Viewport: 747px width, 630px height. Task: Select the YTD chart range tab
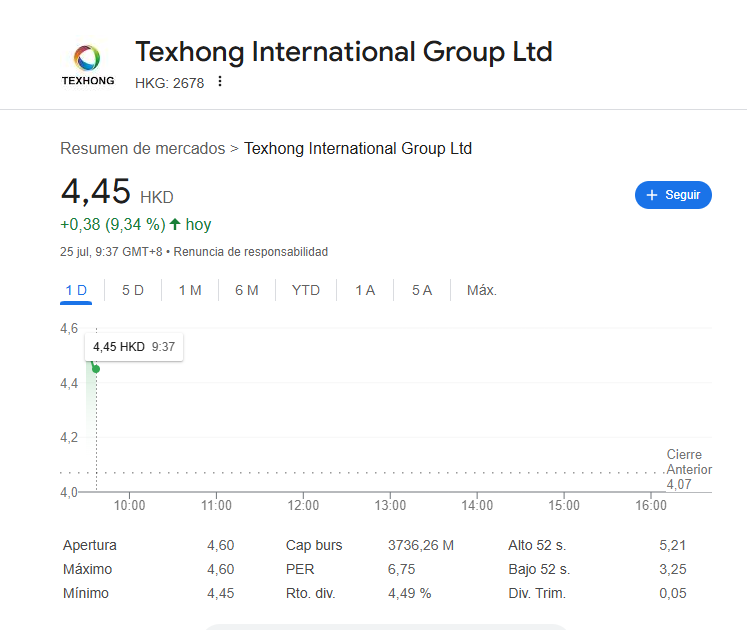306,290
